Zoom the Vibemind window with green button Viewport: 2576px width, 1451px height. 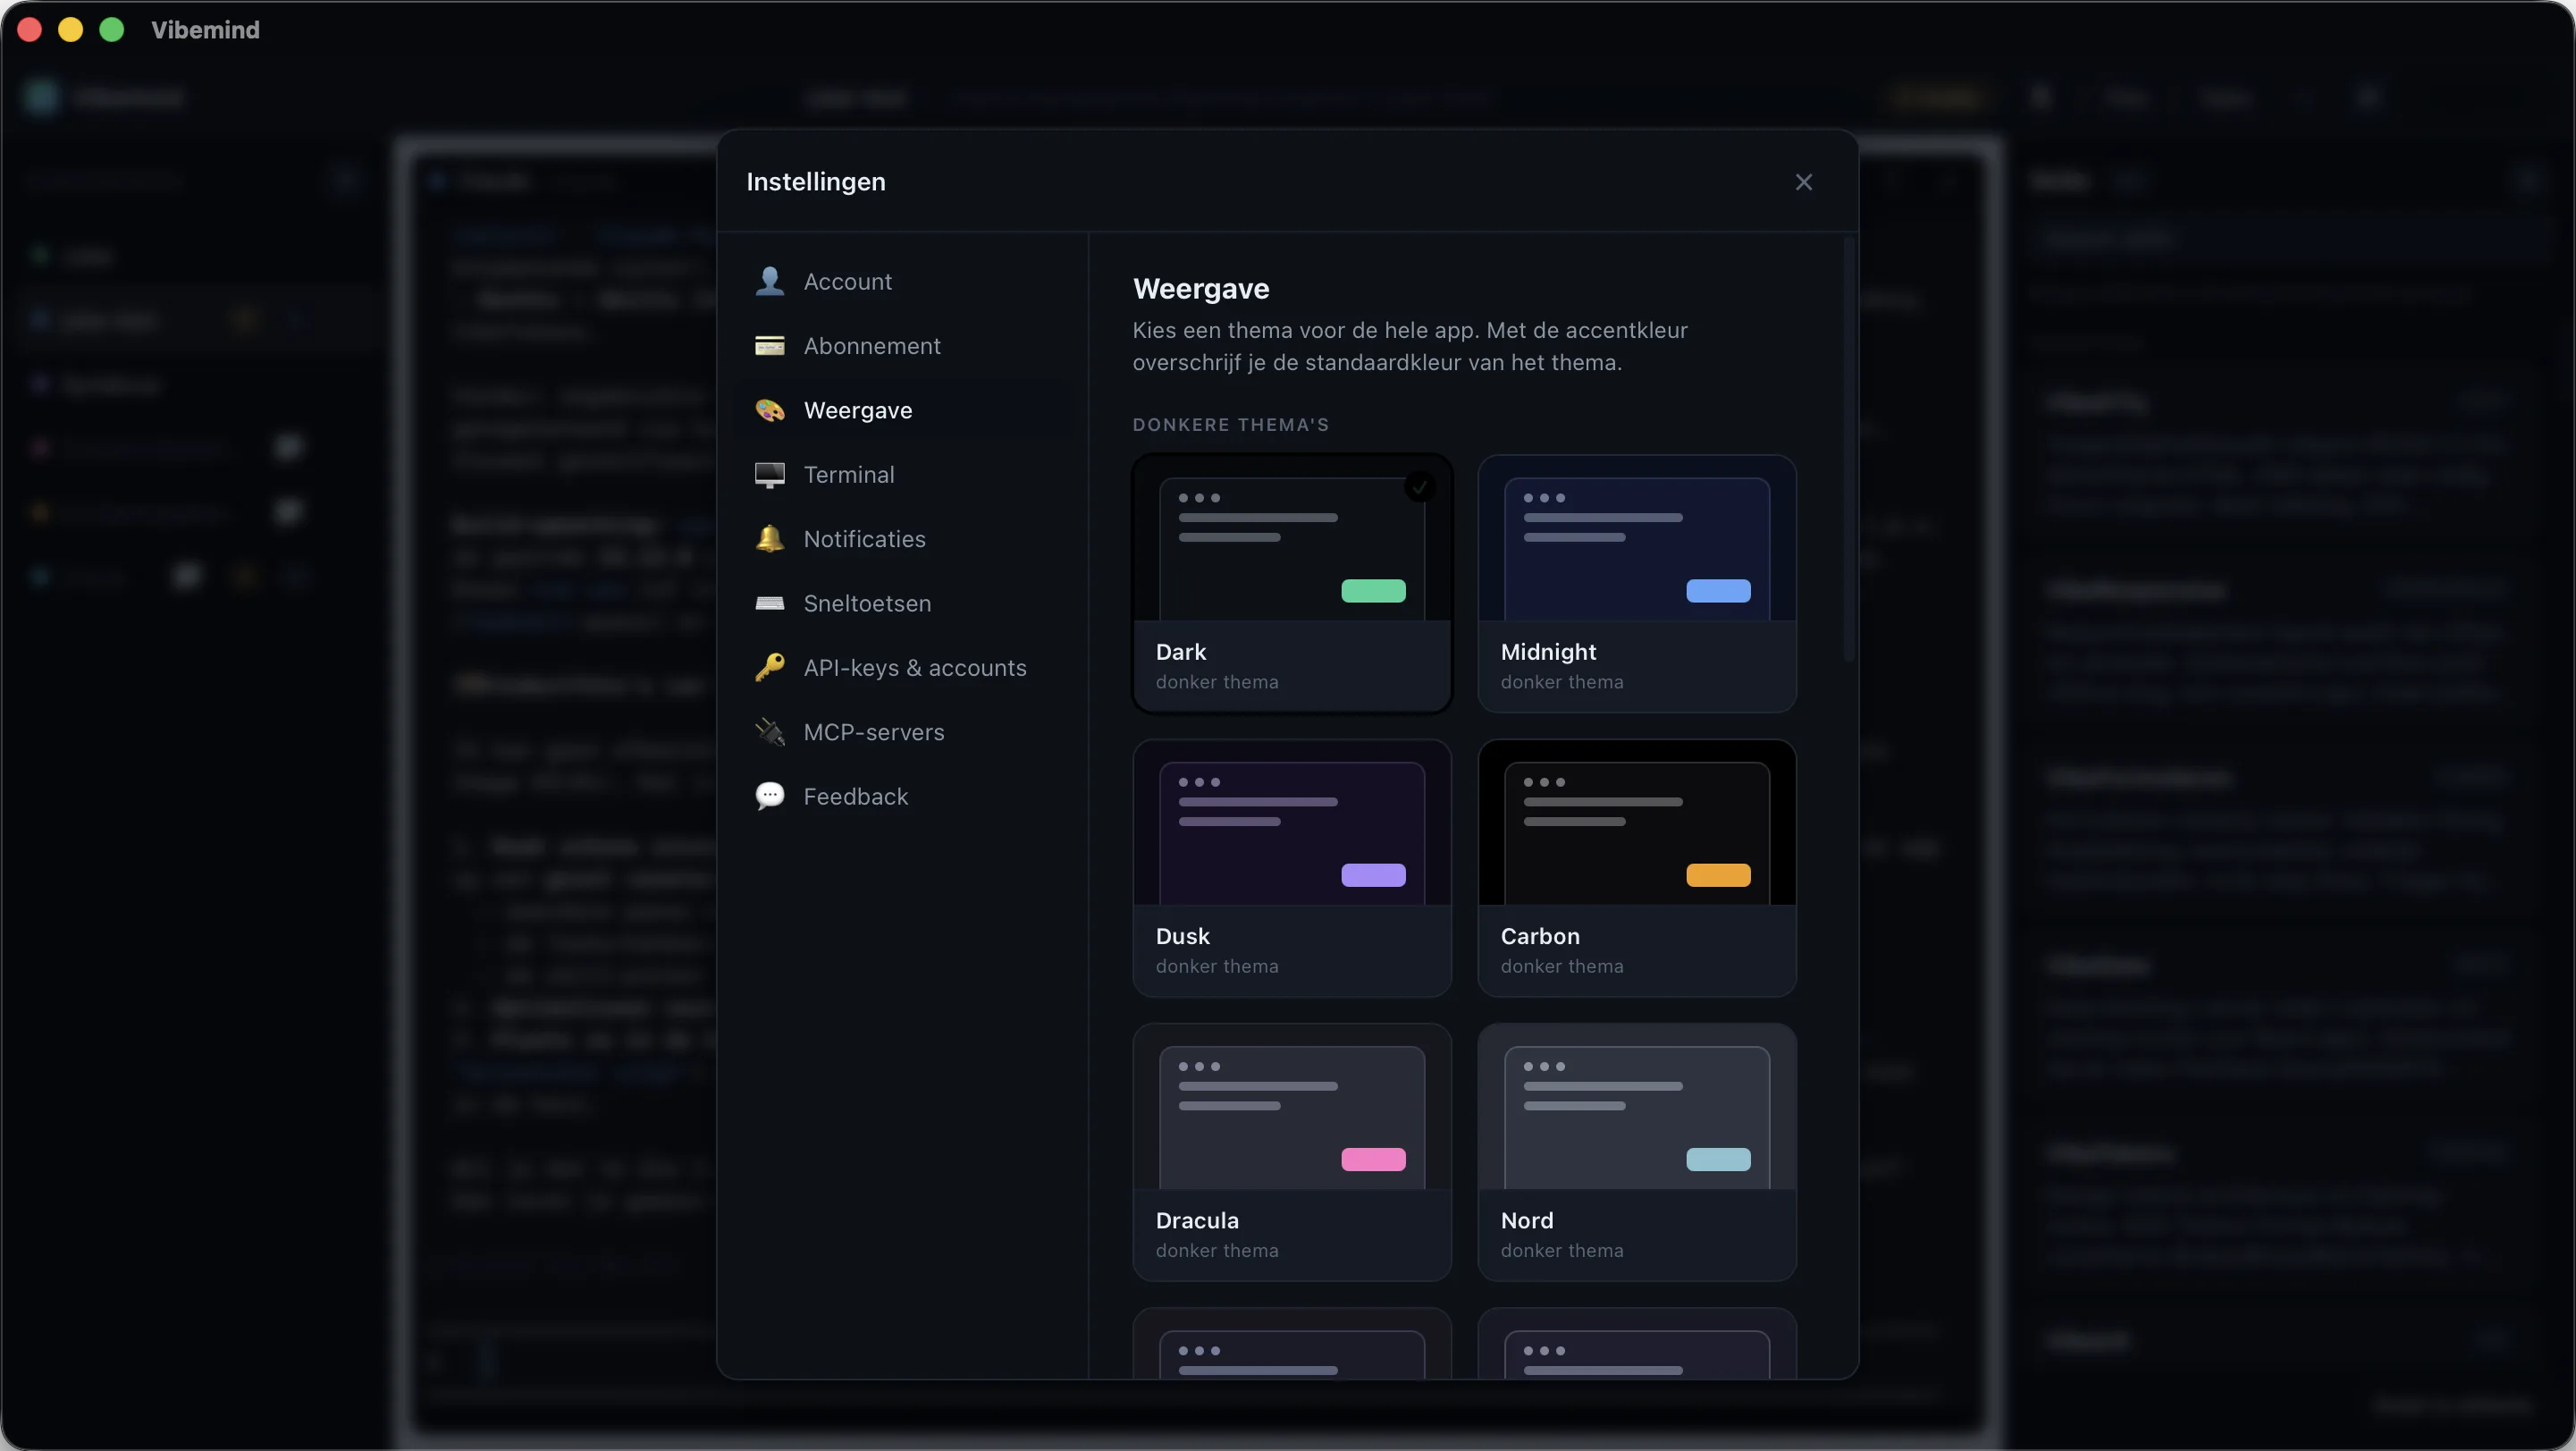click(112, 30)
